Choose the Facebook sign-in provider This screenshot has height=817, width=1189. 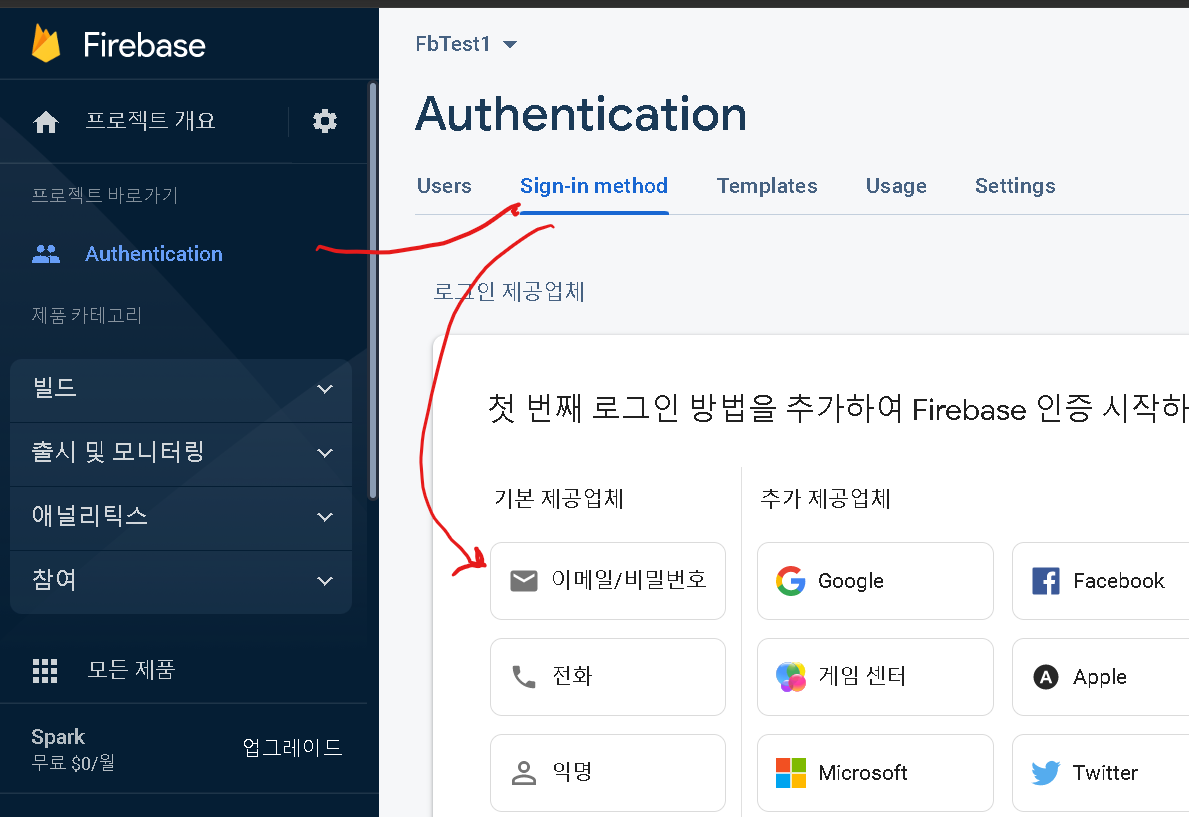pos(1101,581)
